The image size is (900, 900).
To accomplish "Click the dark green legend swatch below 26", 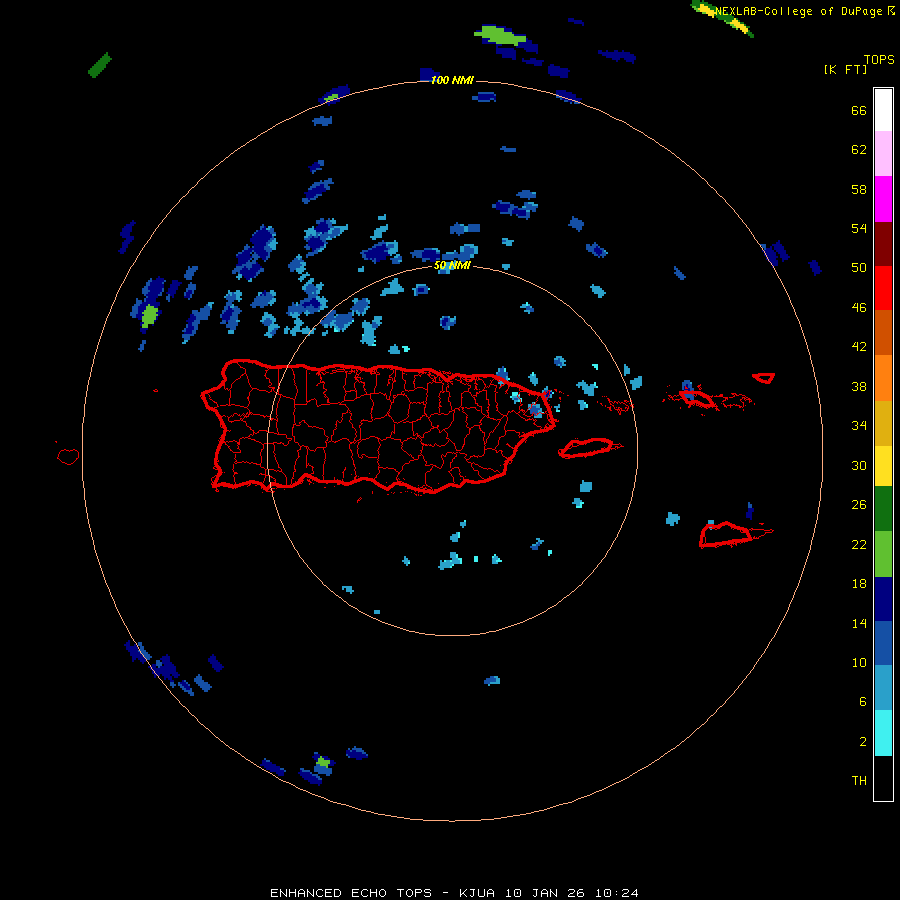I will coord(883,509).
